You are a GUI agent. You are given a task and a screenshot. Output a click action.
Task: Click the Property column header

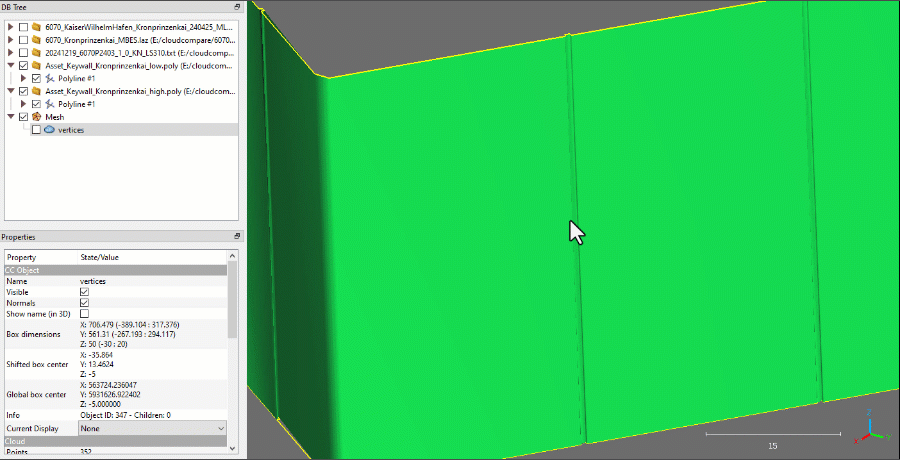click(x=41, y=257)
